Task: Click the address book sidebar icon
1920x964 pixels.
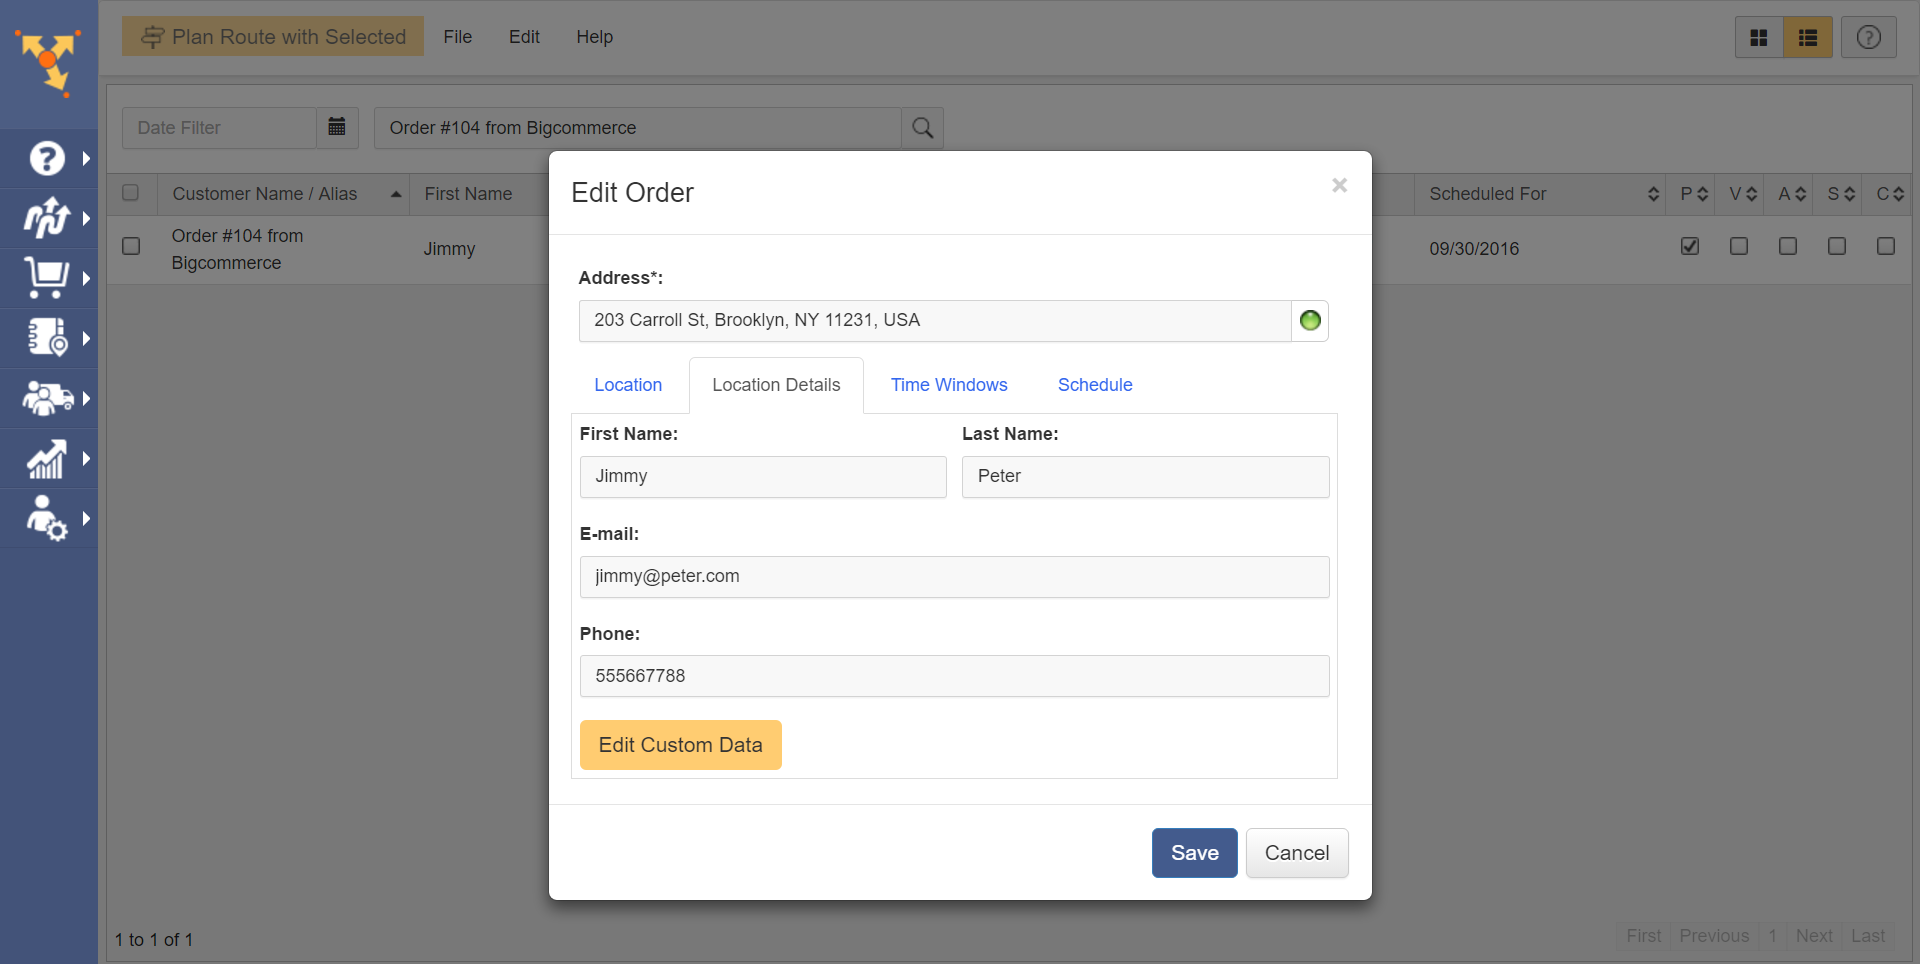Action: click(46, 338)
